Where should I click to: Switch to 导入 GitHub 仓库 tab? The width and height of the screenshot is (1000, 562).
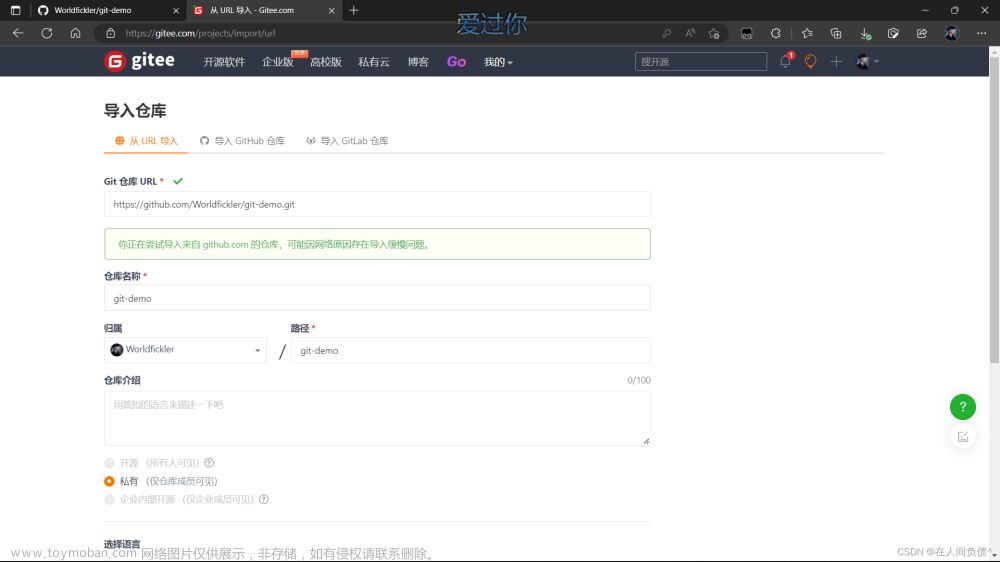(x=242, y=141)
